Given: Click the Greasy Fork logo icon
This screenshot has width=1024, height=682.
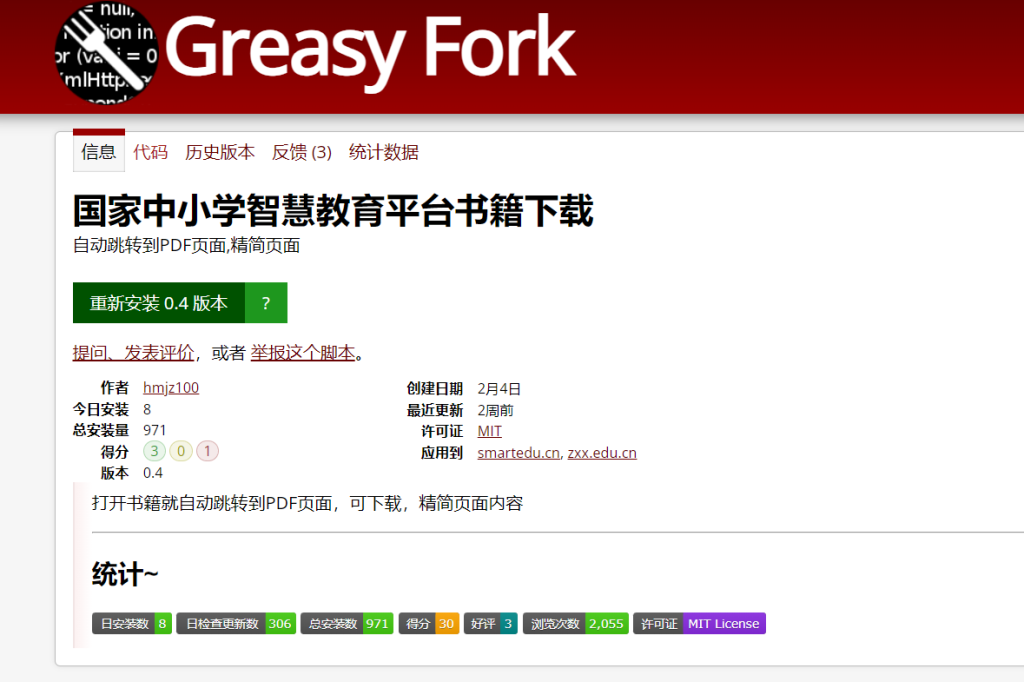Looking at the screenshot, I should pos(106,54).
